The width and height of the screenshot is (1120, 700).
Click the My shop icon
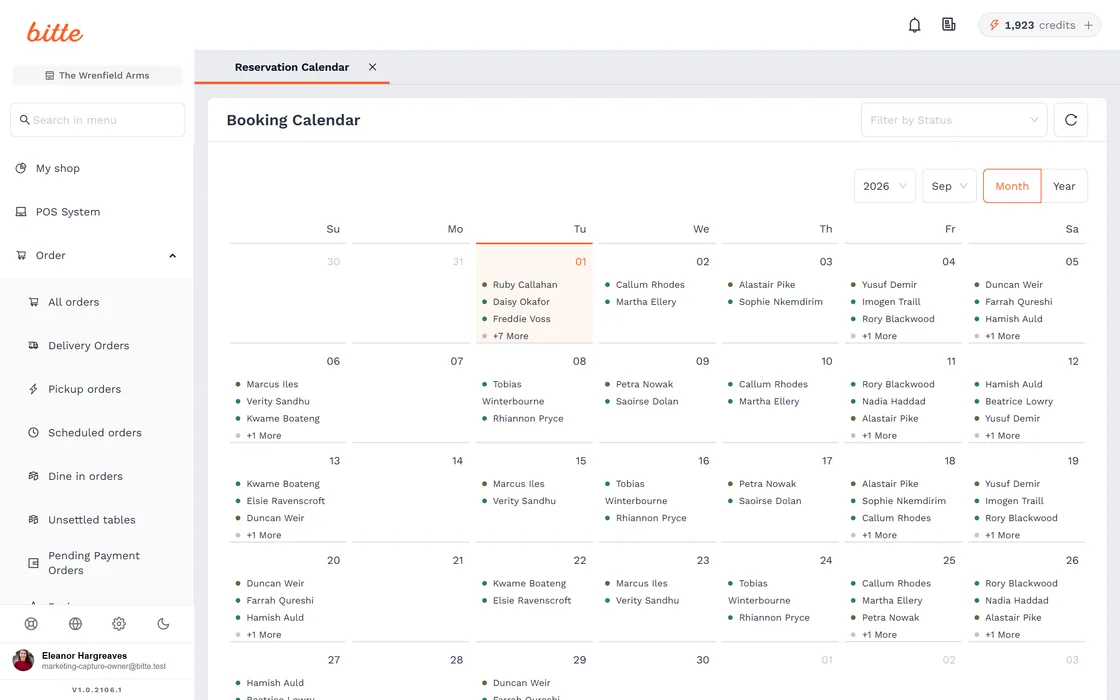[x=21, y=169]
